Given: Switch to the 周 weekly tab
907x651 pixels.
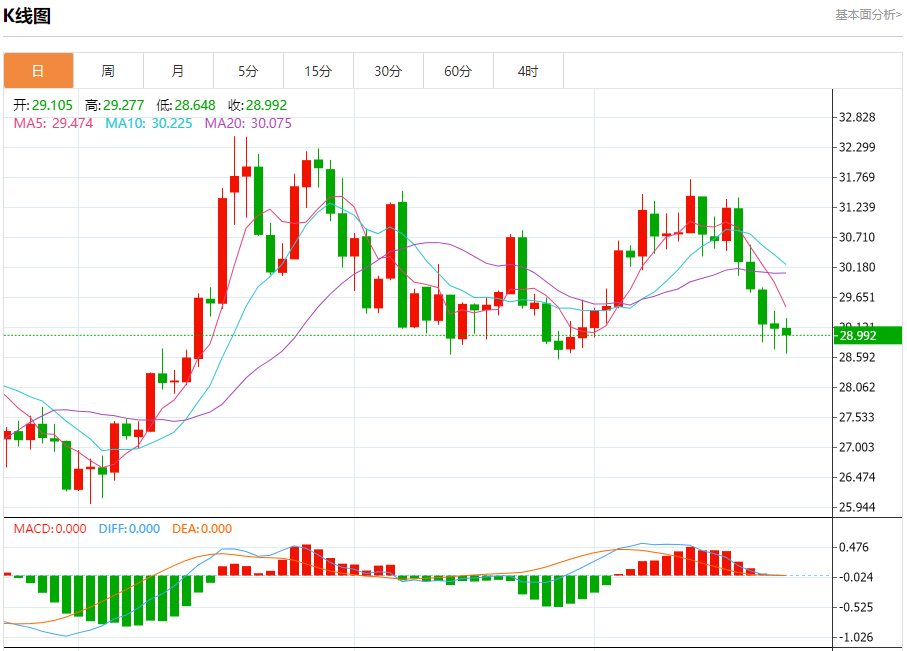Looking at the screenshot, I should pyautogui.click(x=108, y=71).
